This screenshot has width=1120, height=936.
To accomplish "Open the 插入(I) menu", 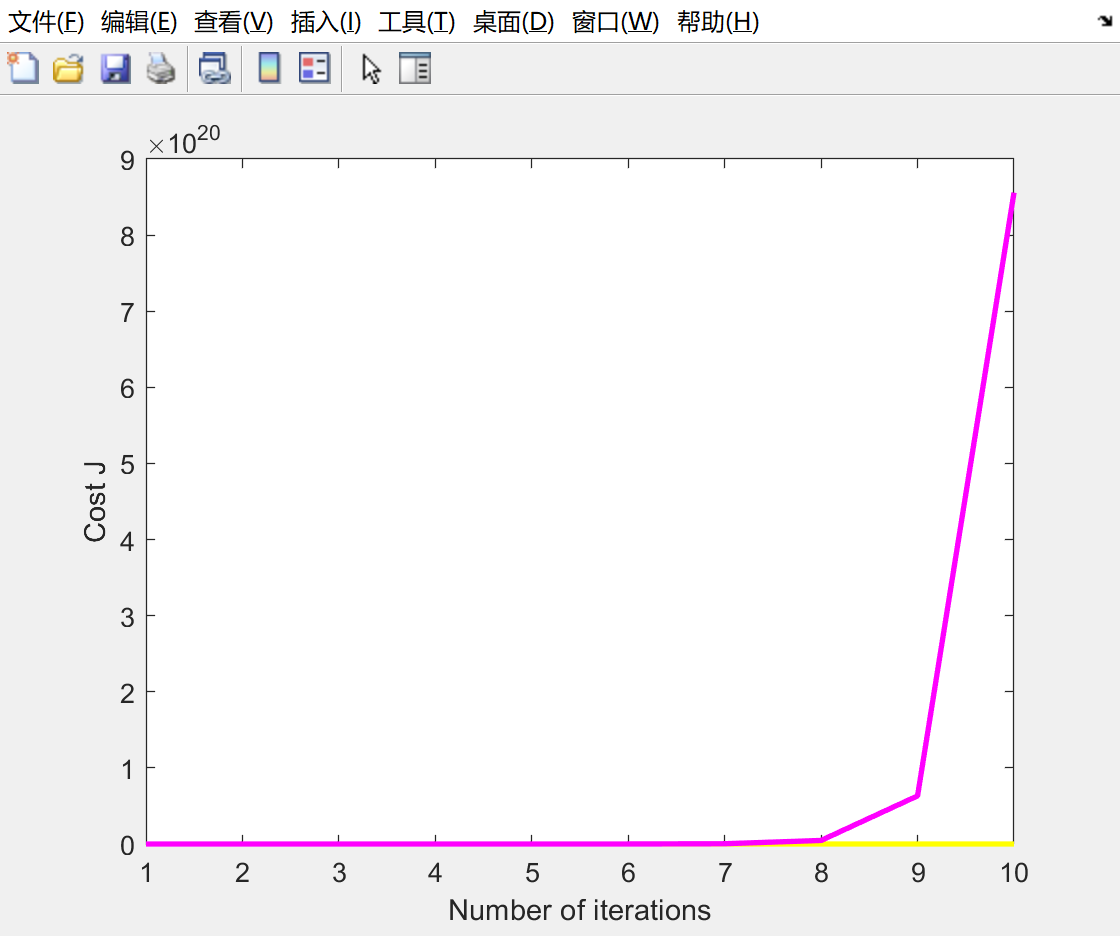I will 326,22.
